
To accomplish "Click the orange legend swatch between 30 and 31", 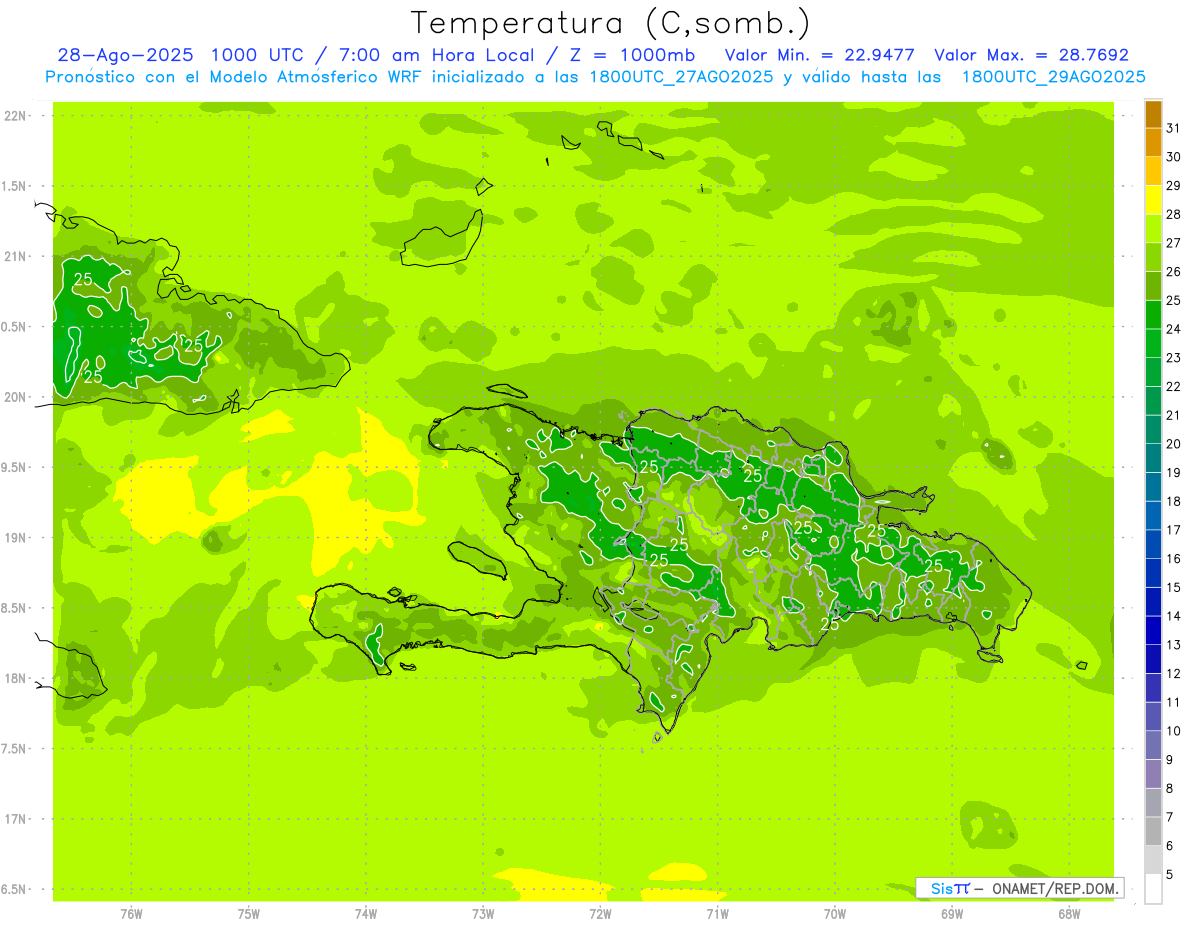I will [1153, 143].
